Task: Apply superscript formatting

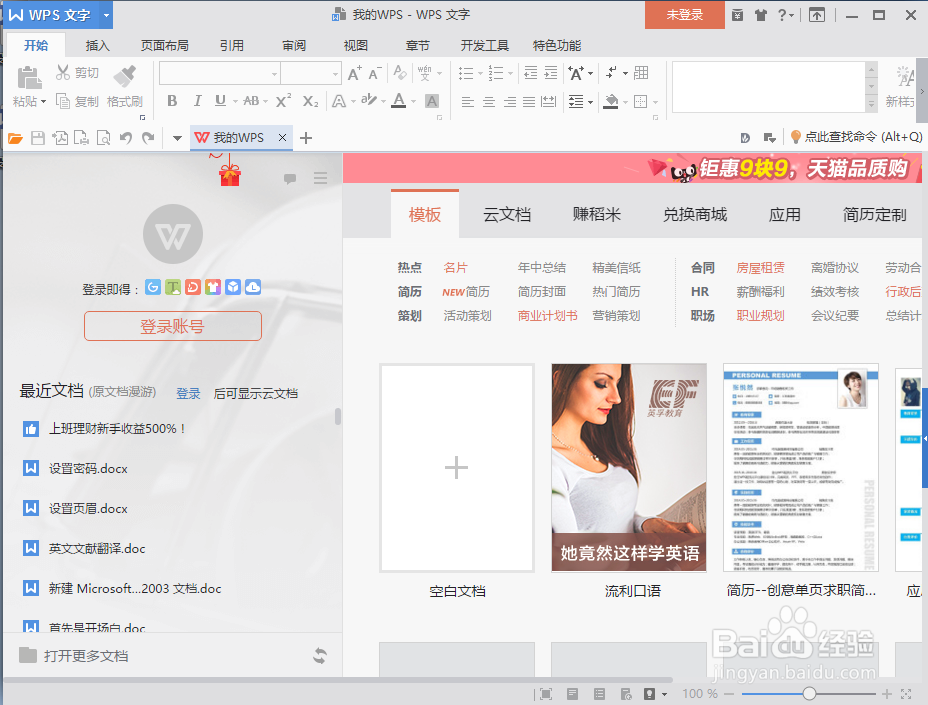Action: (x=283, y=101)
